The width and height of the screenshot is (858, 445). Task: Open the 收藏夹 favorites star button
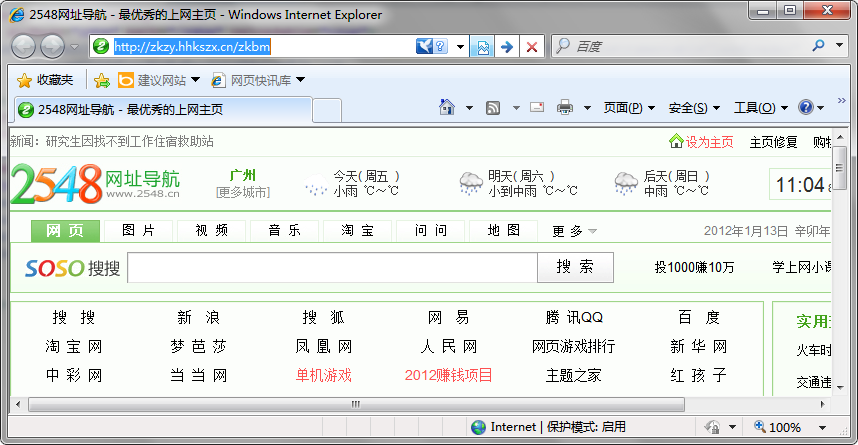(x=45, y=80)
